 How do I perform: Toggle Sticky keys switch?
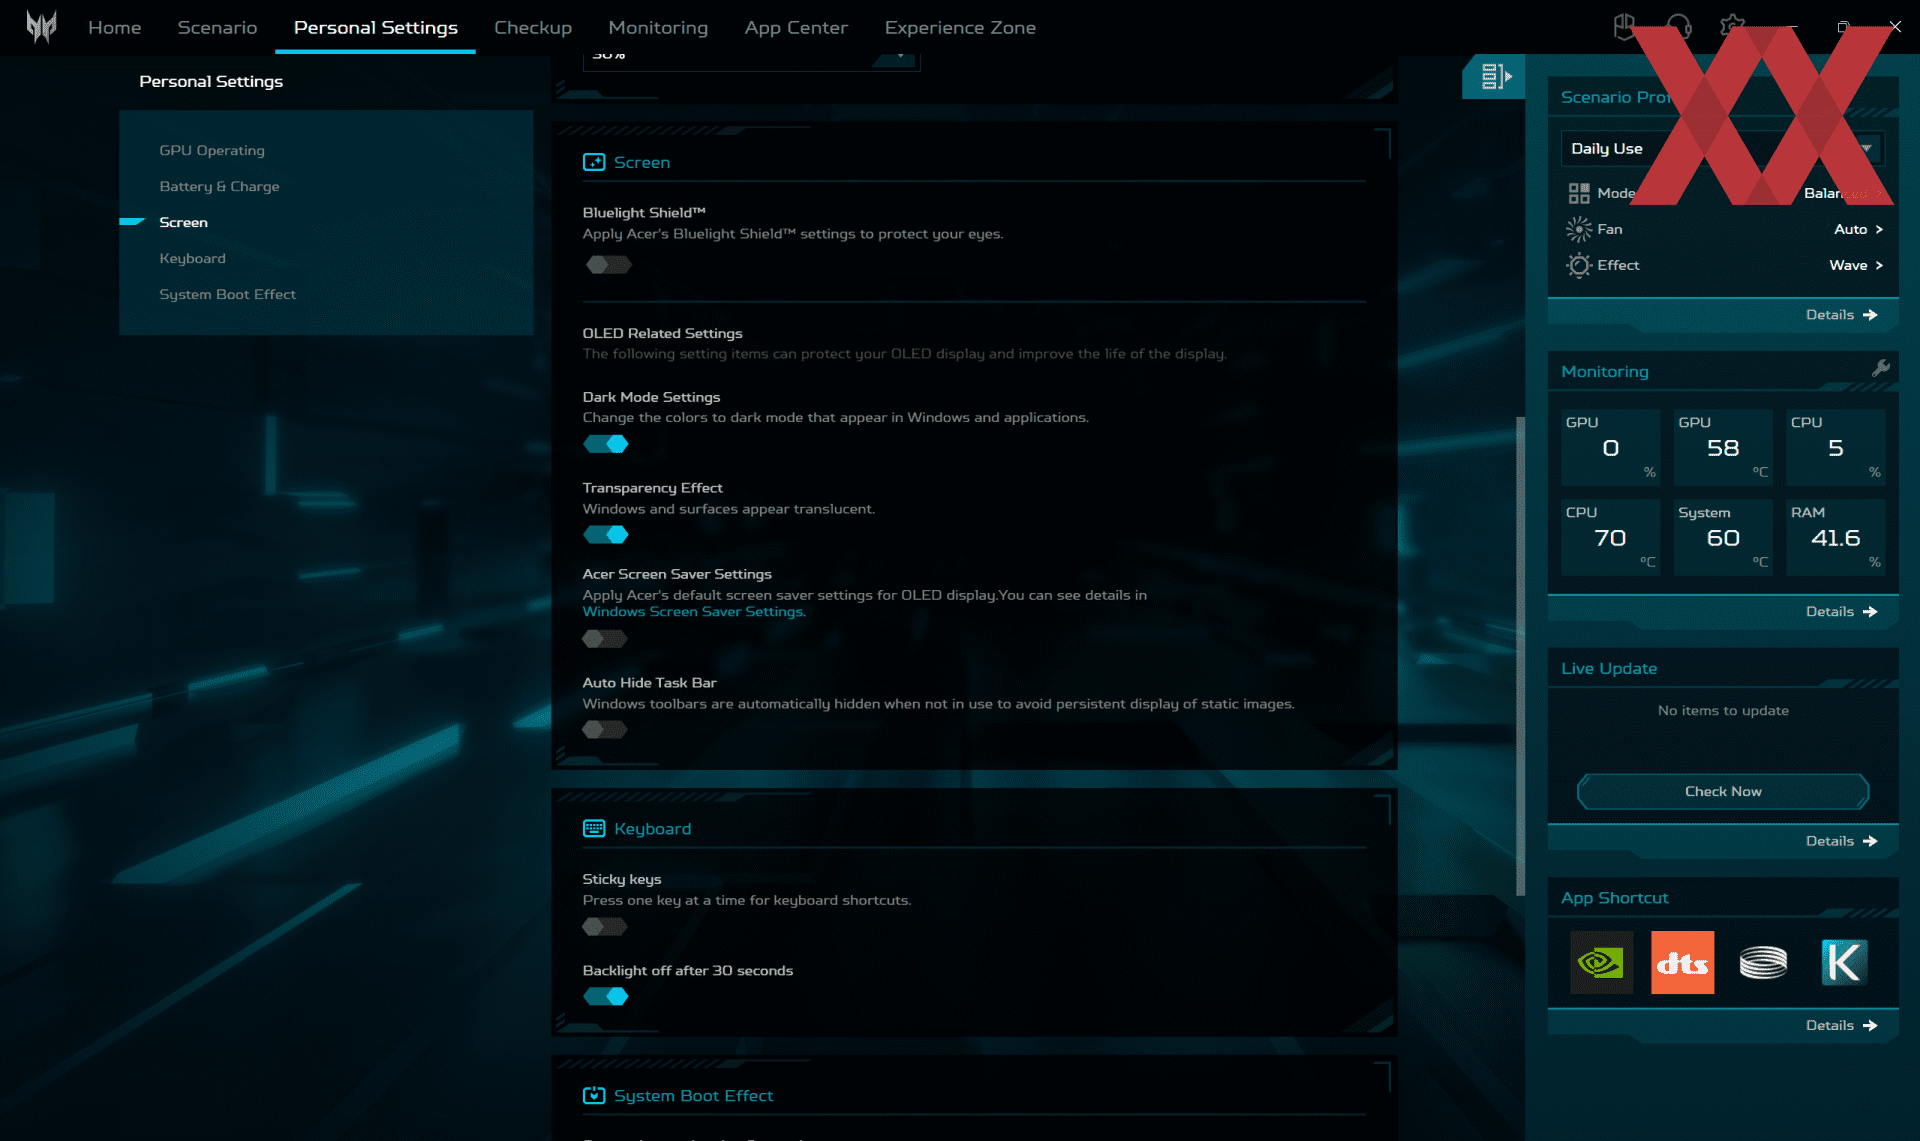605,927
